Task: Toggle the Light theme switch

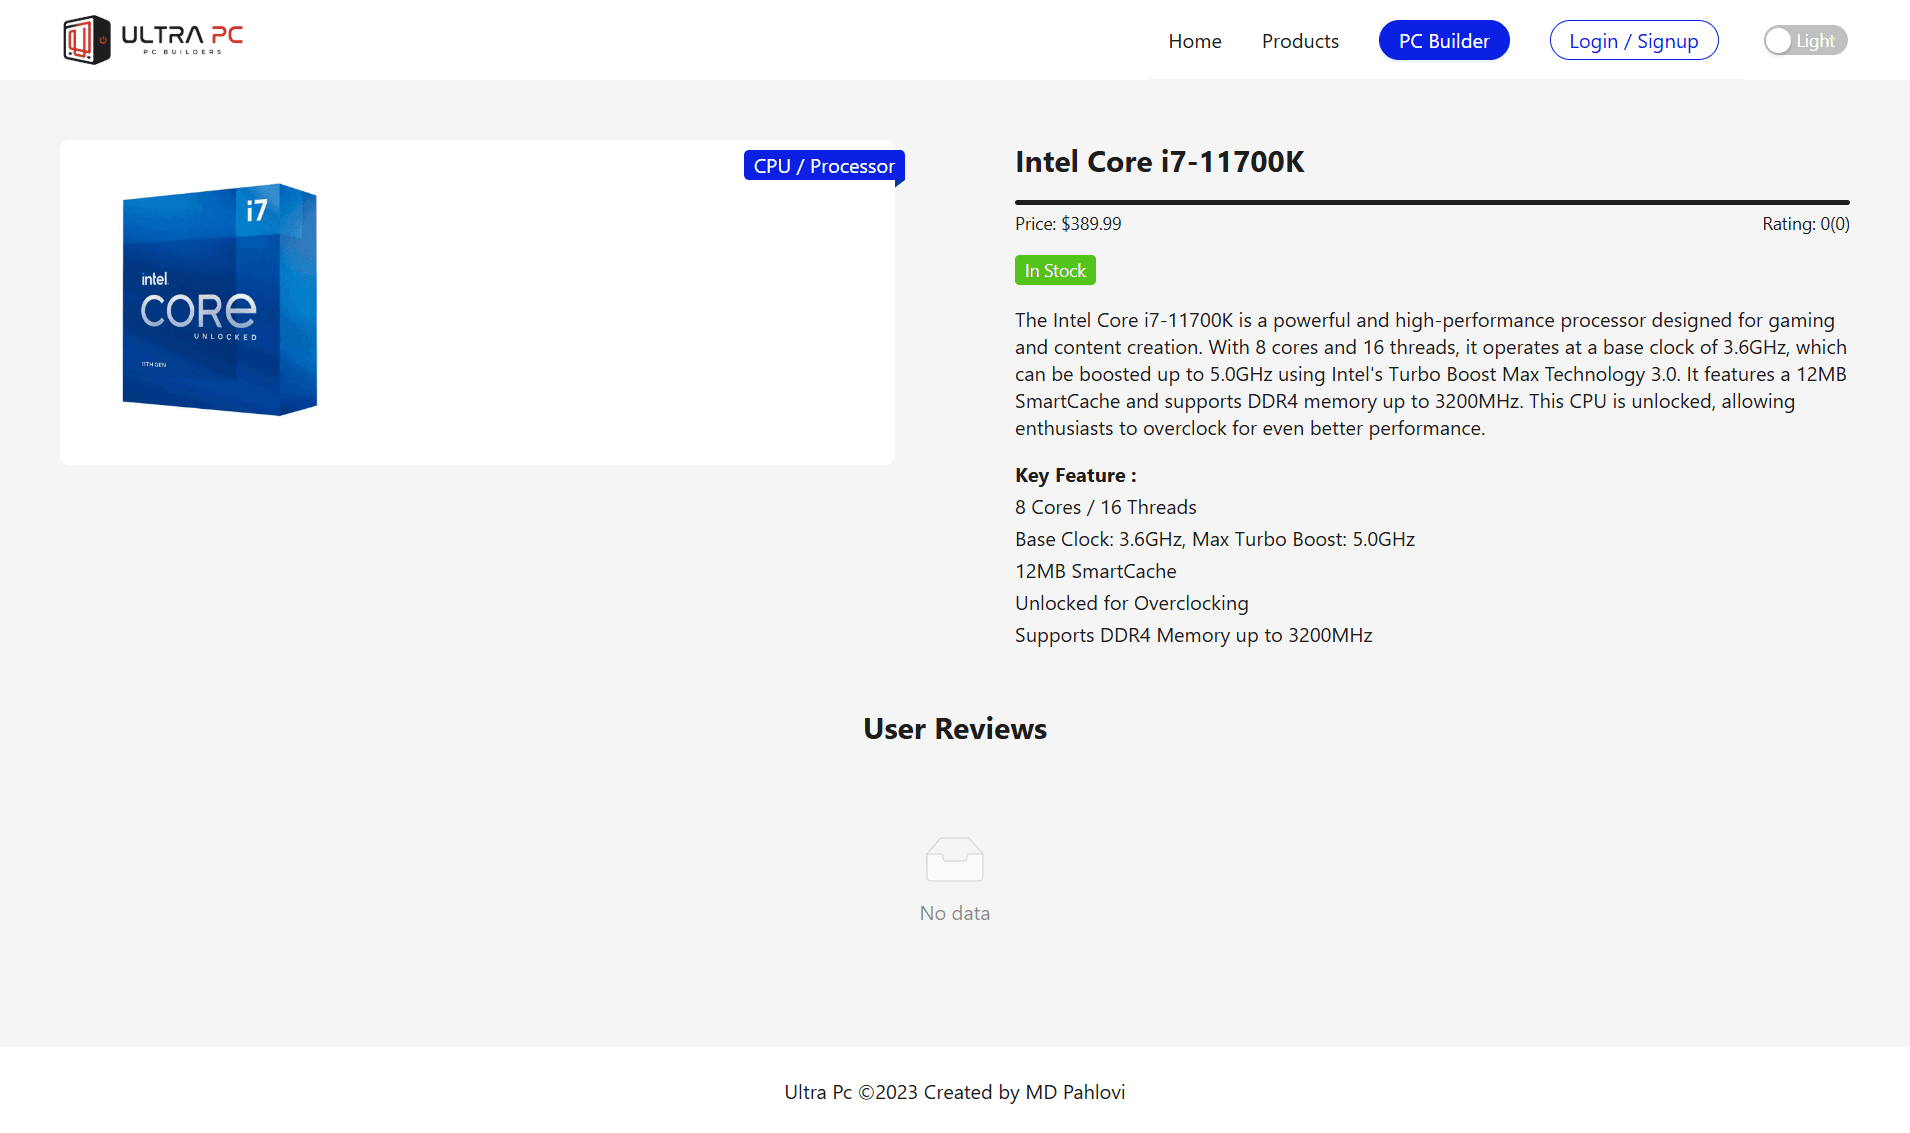Action: pyautogui.click(x=1805, y=41)
